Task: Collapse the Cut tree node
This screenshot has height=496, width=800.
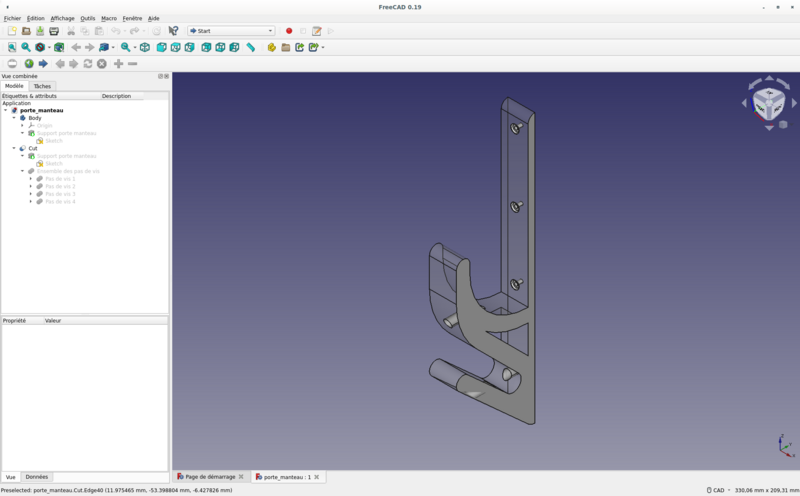Action: (14, 148)
